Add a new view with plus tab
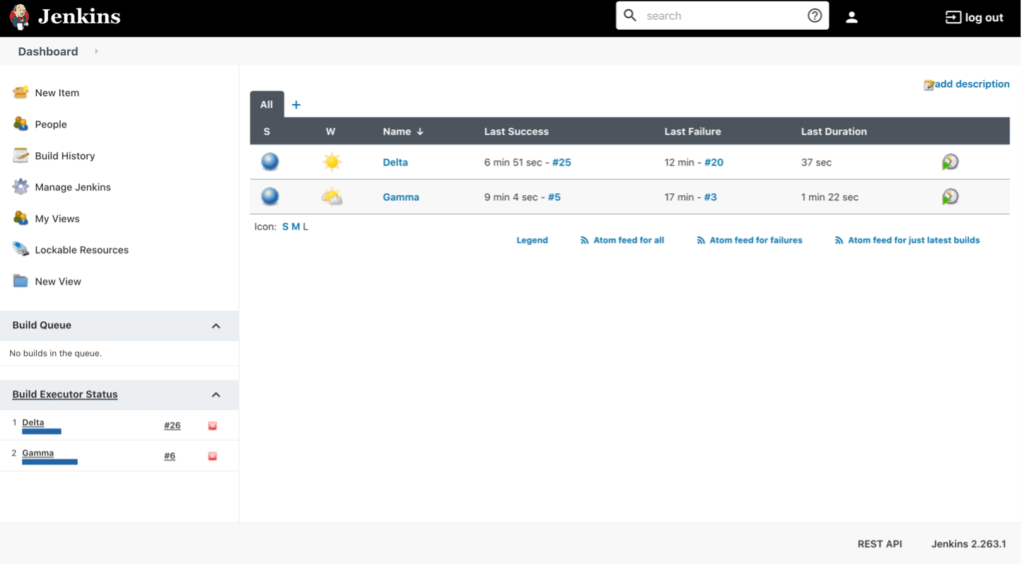 [296, 104]
